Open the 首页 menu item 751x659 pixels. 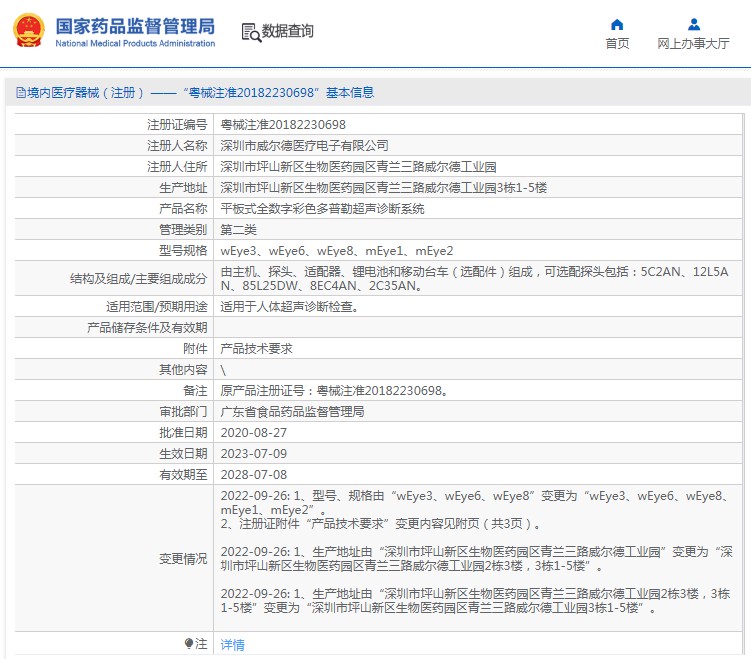click(x=617, y=44)
